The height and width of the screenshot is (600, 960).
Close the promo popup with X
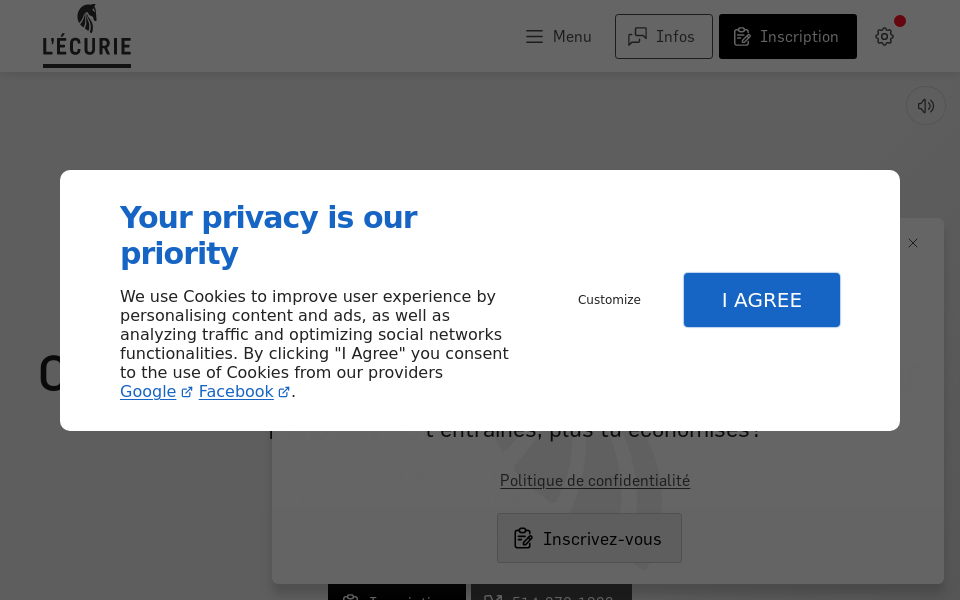(913, 243)
